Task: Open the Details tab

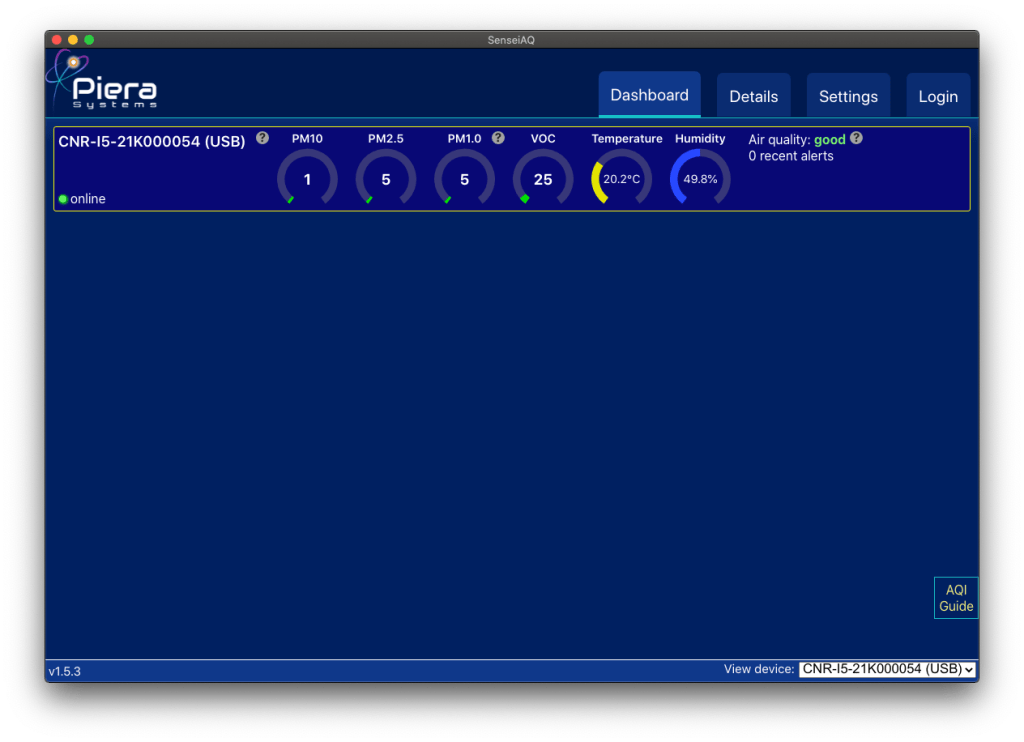Action: tap(753, 96)
